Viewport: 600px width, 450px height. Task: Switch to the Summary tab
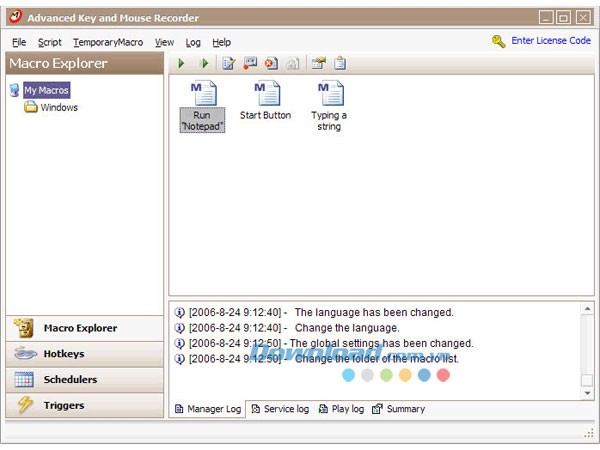[398, 409]
